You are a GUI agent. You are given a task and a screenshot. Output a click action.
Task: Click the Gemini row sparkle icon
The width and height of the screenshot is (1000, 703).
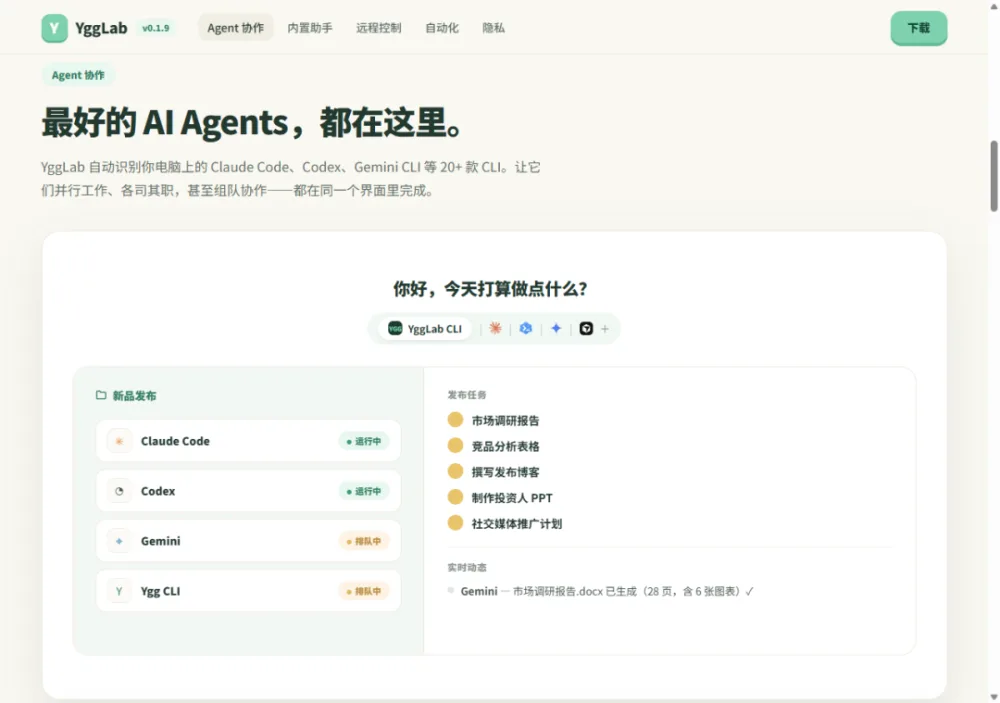(x=119, y=541)
